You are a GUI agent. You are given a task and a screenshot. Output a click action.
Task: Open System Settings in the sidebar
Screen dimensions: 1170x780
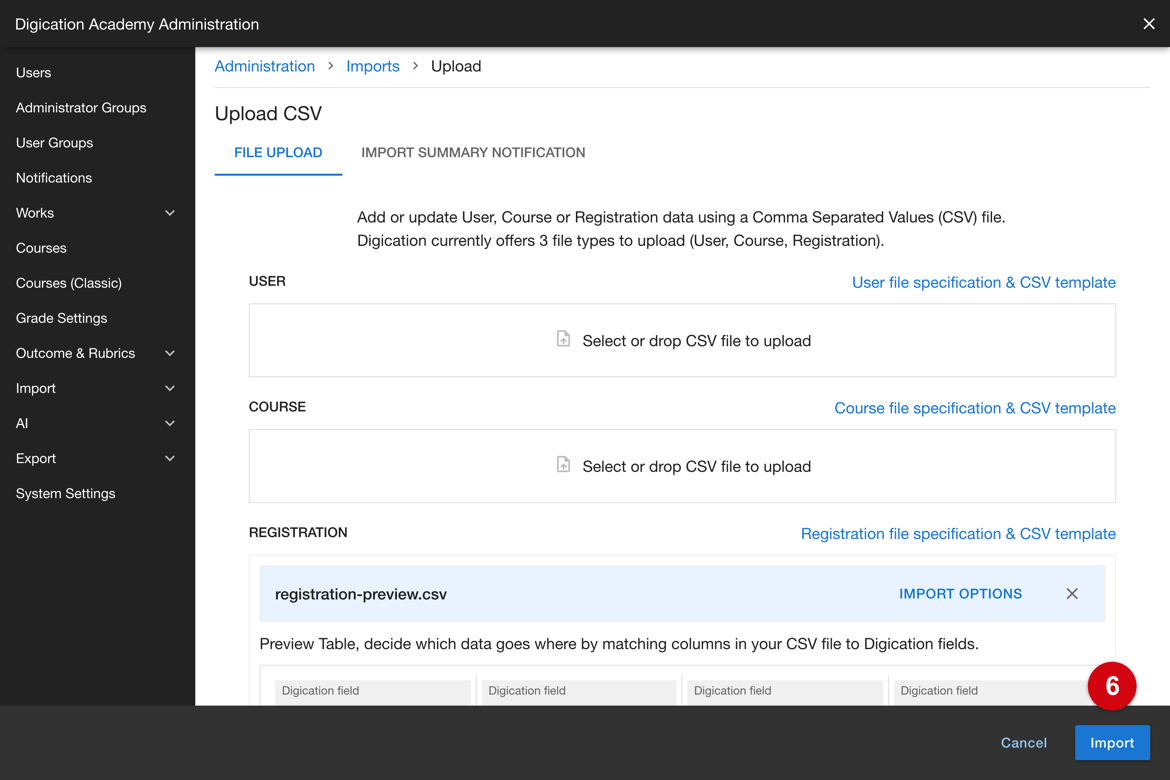pyautogui.click(x=66, y=493)
